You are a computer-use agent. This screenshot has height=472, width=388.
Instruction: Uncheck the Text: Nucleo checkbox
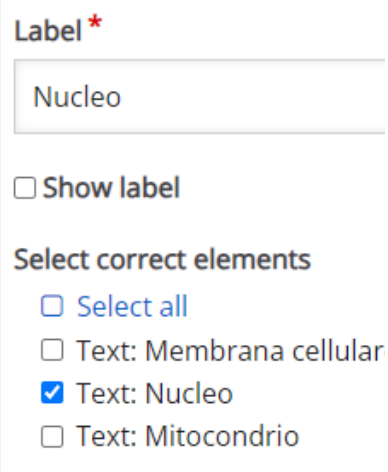pos(52,393)
